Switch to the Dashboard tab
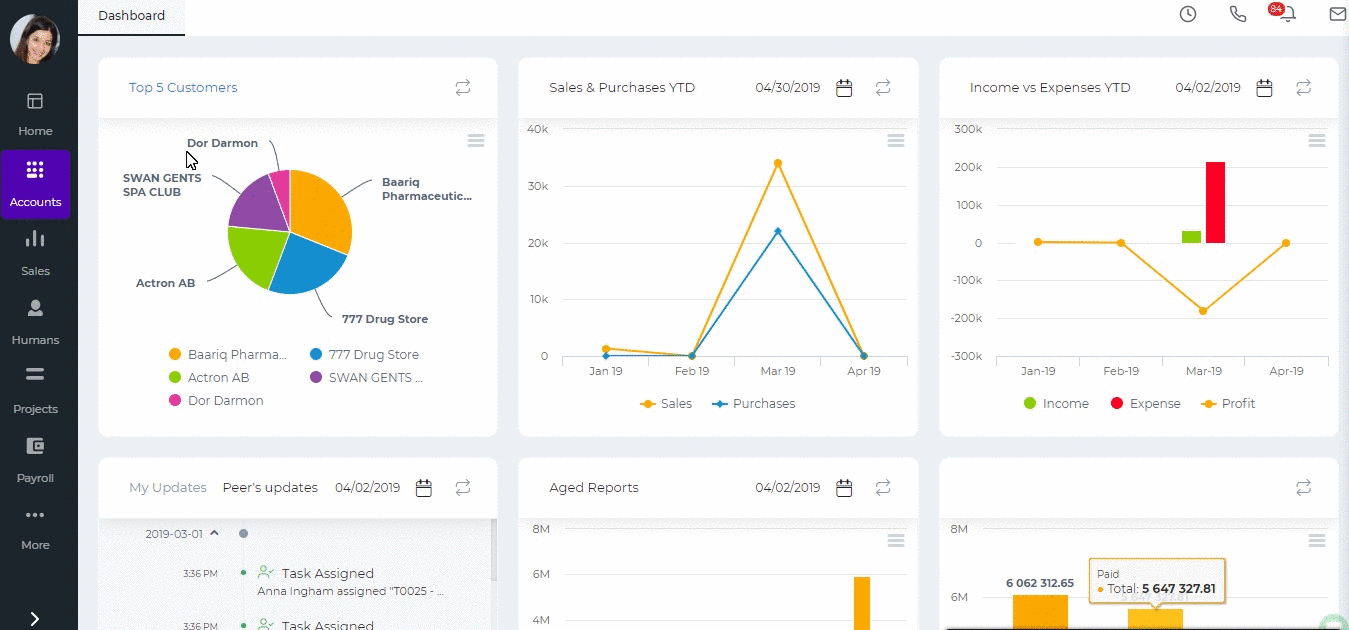The height and width of the screenshot is (630, 1349). 131,16
